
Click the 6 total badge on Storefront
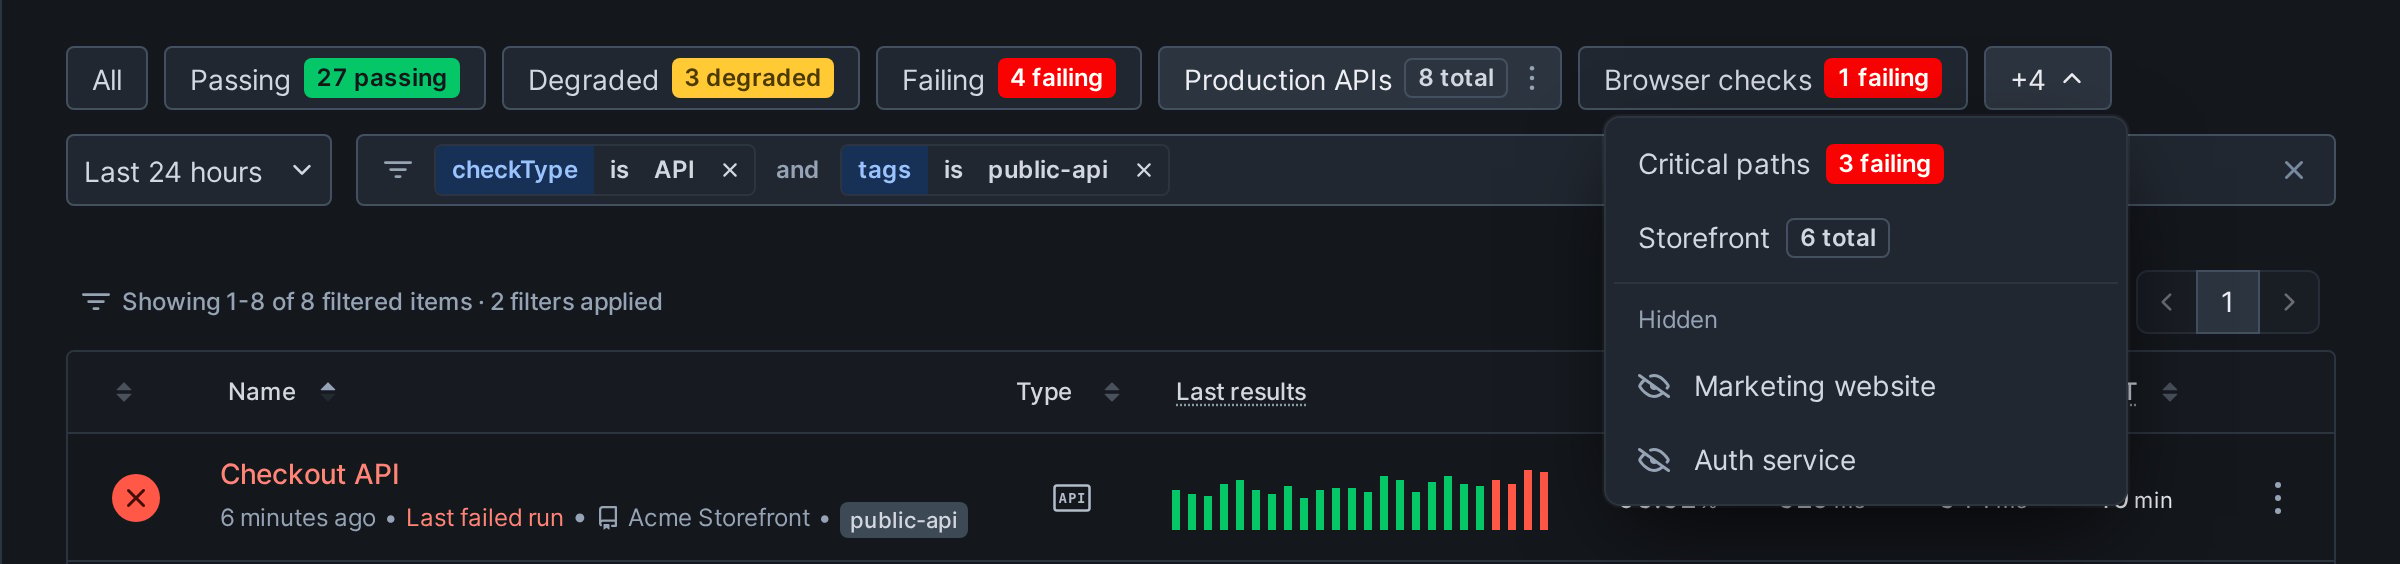[x=1838, y=238]
